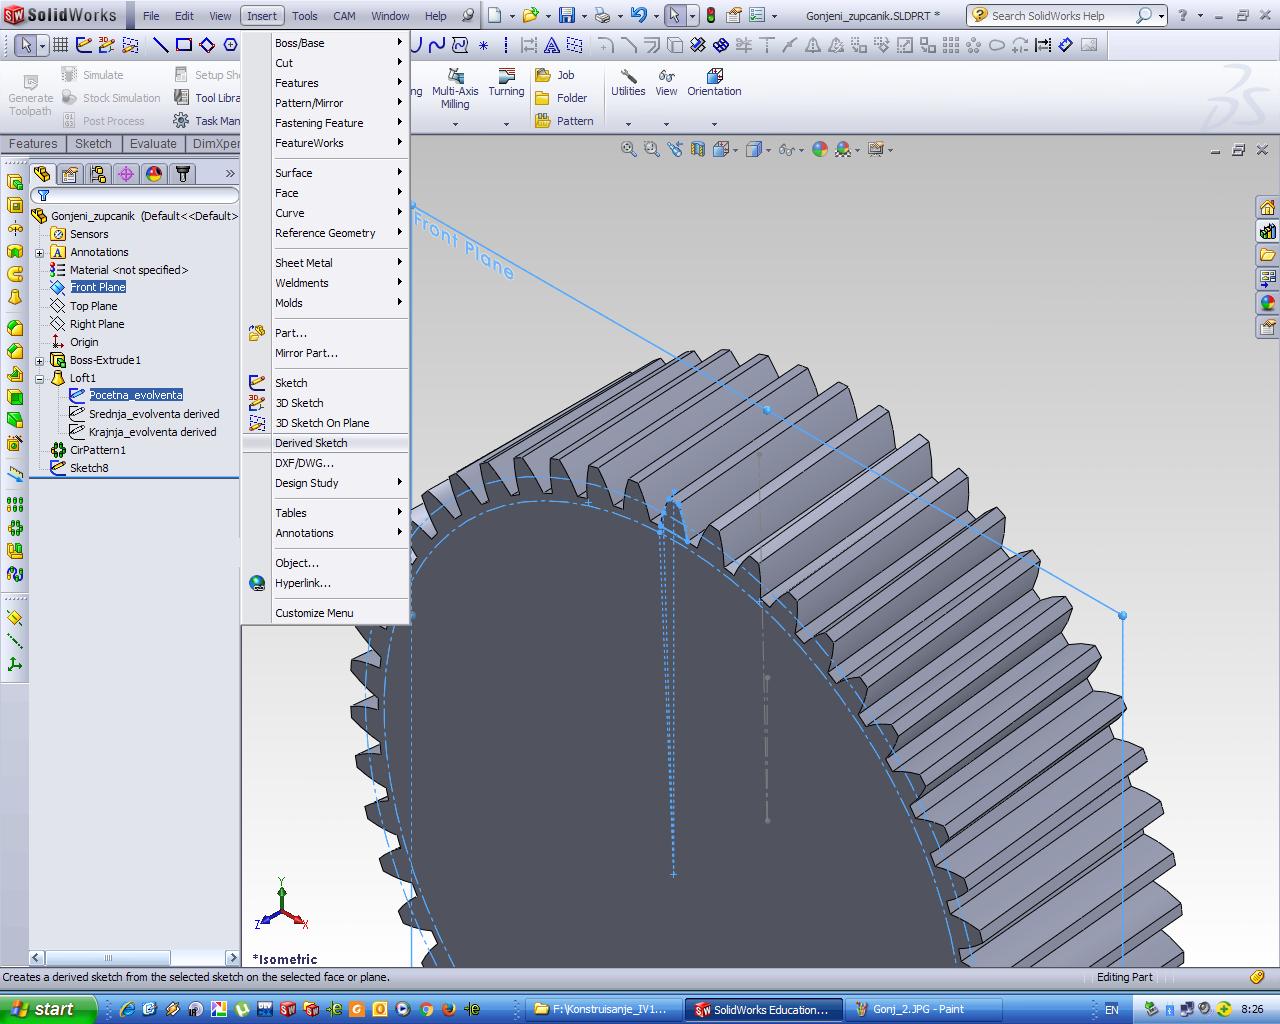Click Edit Appearance color sphere icon
Image resolution: width=1280 pixels, height=1024 pixels.
820,149
